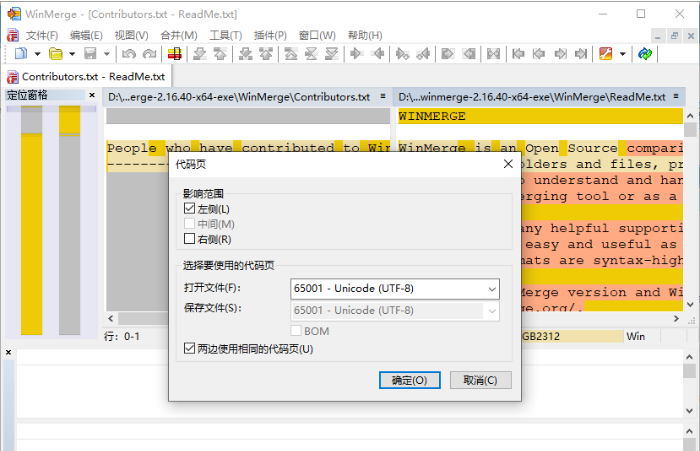Click the Save floppy disk icon
Image resolution: width=700 pixels, height=451 pixels.
click(90, 54)
